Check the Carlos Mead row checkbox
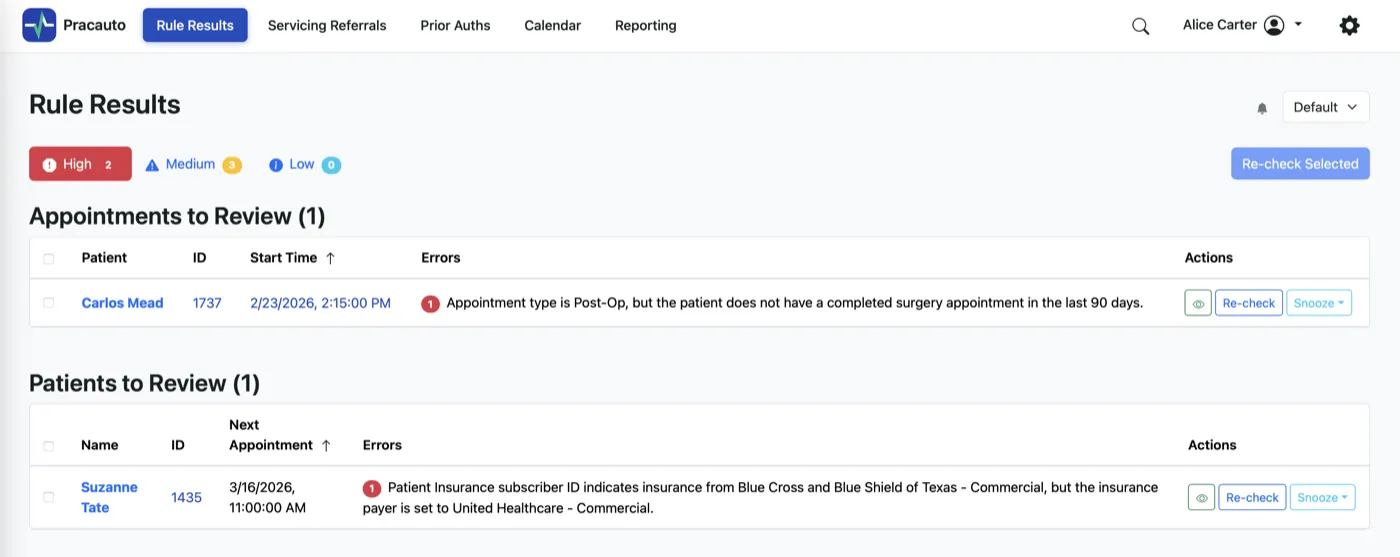 click(x=49, y=303)
